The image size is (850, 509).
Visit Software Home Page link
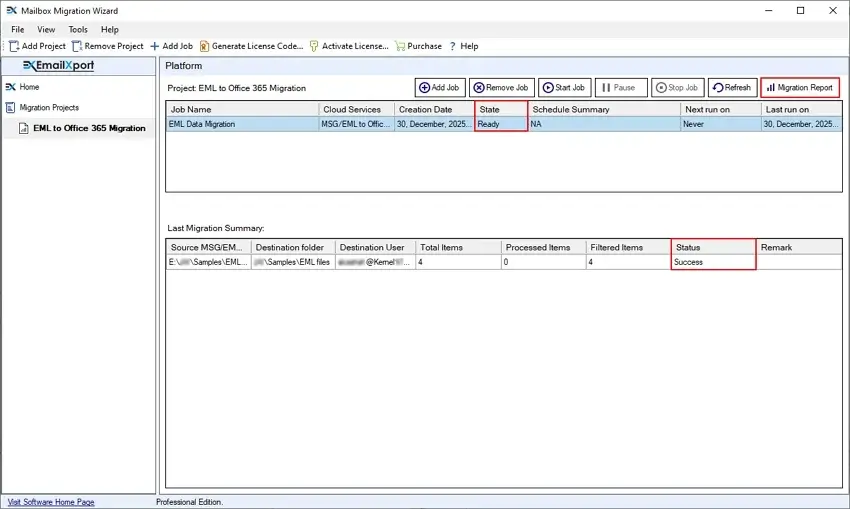[x=51, y=502]
